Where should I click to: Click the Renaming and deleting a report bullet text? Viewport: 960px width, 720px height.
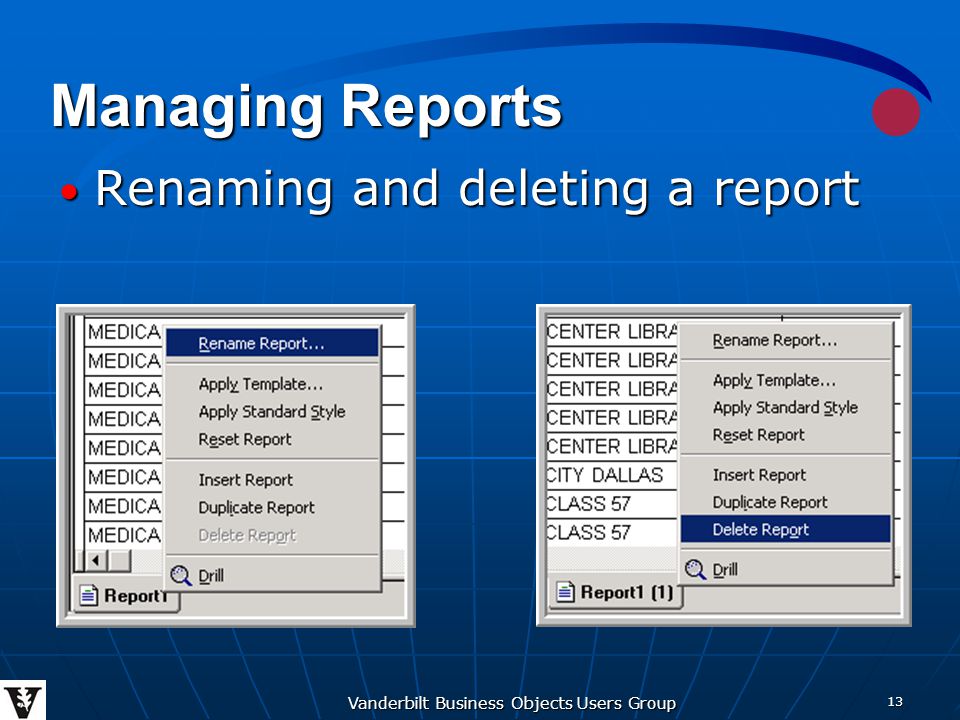tap(478, 190)
